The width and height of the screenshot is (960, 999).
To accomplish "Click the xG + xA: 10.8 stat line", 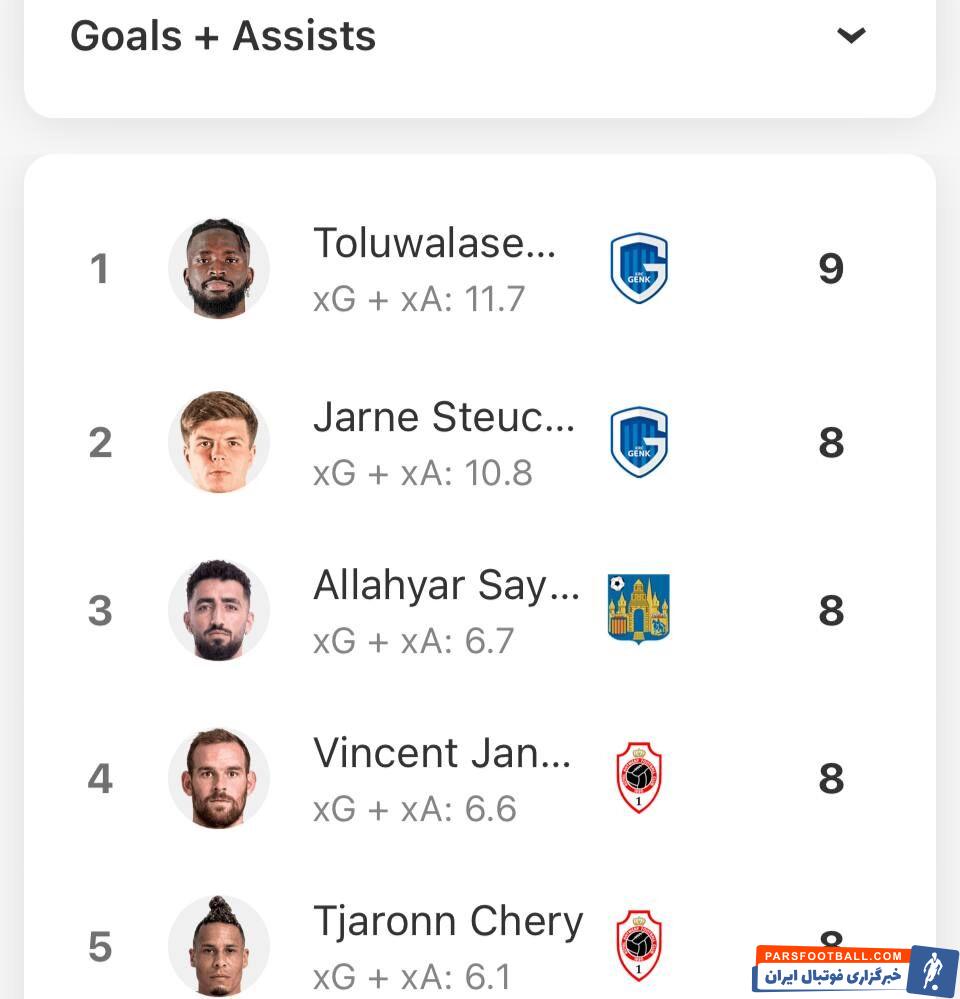I will [x=422, y=473].
